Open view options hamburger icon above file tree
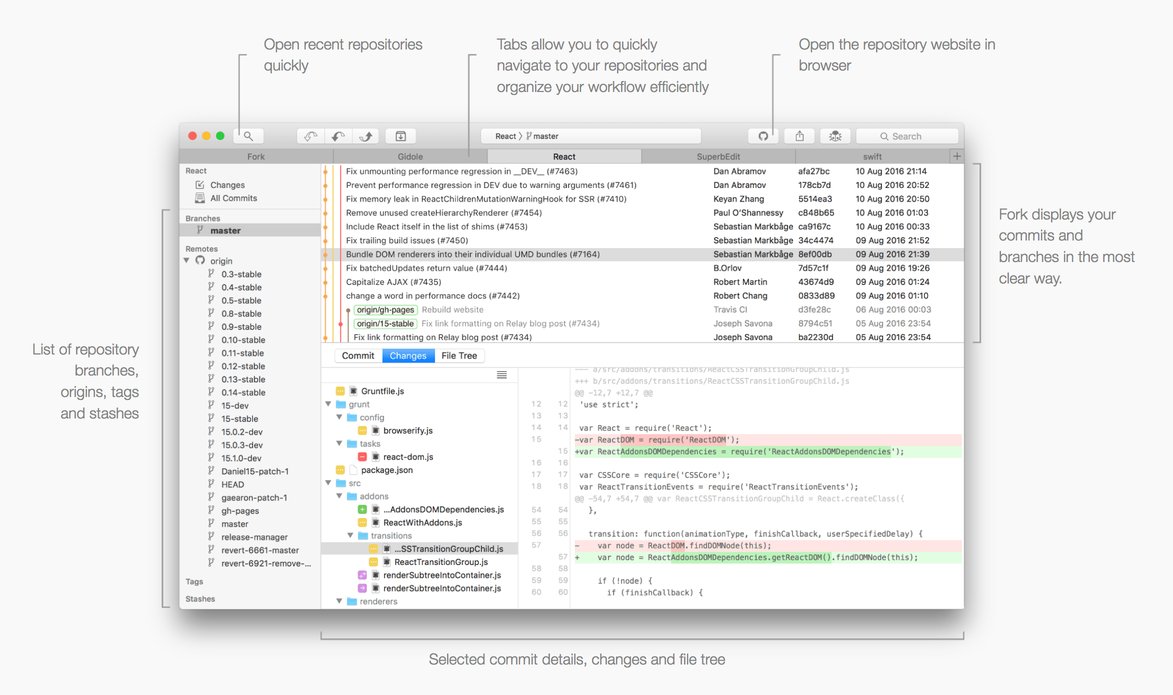The image size is (1173, 695). [501, 374]
